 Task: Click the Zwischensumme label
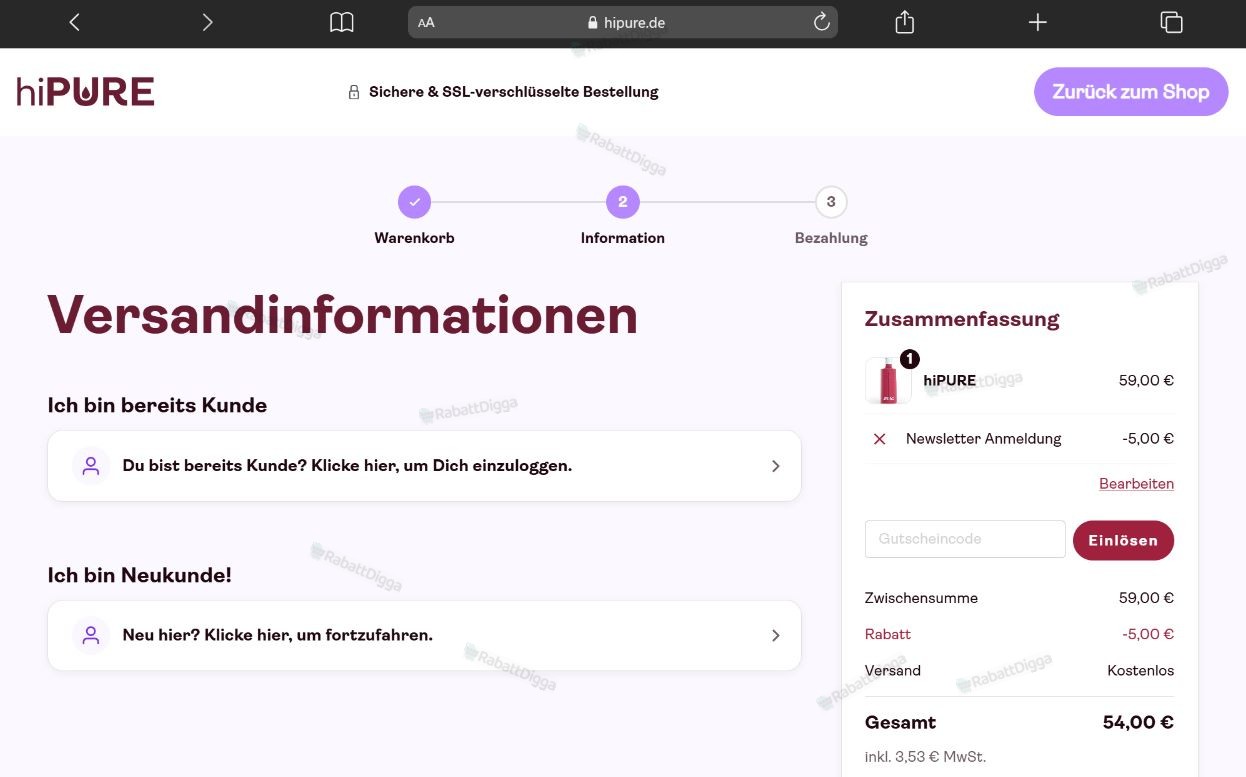pyautogui.click(x=921, y=598)
